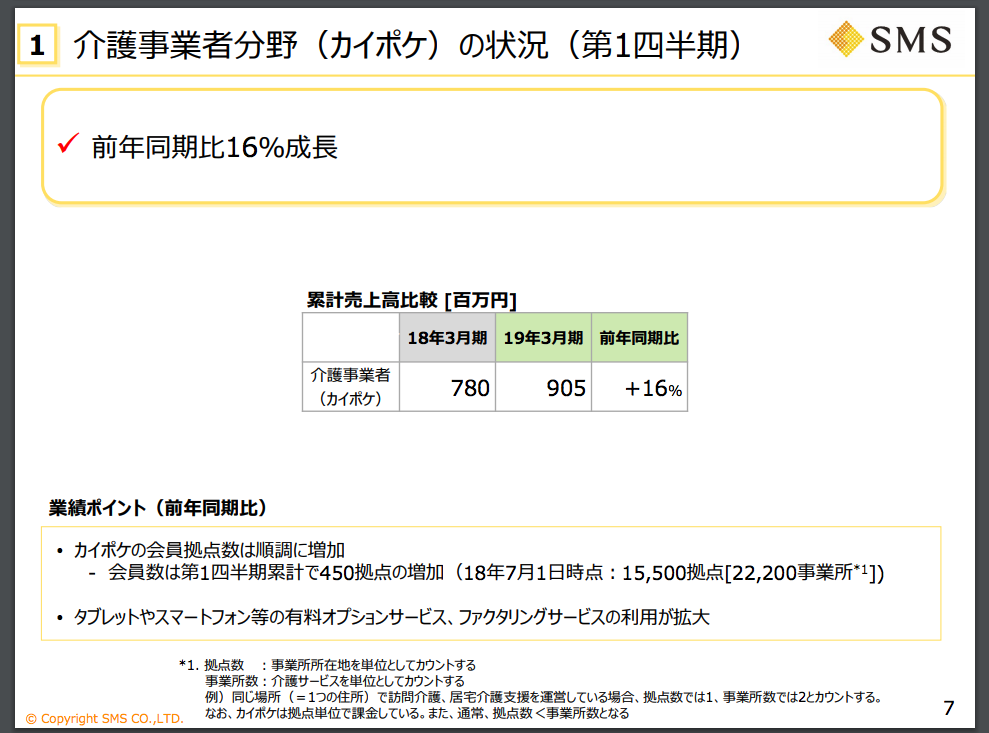Viewport: 989px width, 733px height.
Task: Click the footnote example line starting 例）同じ場所
Action: click(x=543, y=697)
